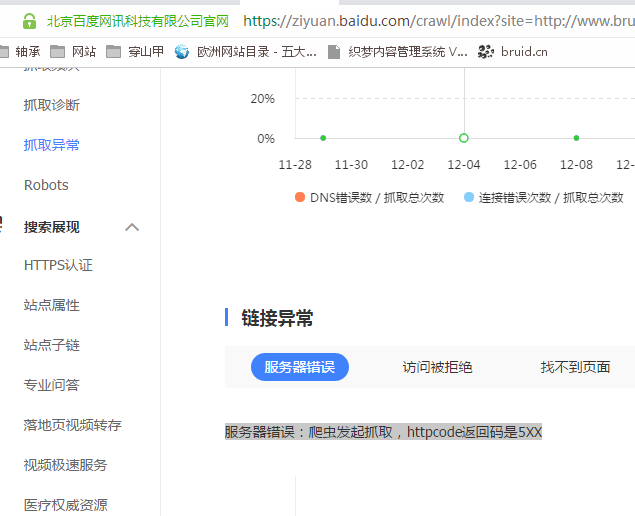Open the 轴承 bookmark folder

(20, 52)
